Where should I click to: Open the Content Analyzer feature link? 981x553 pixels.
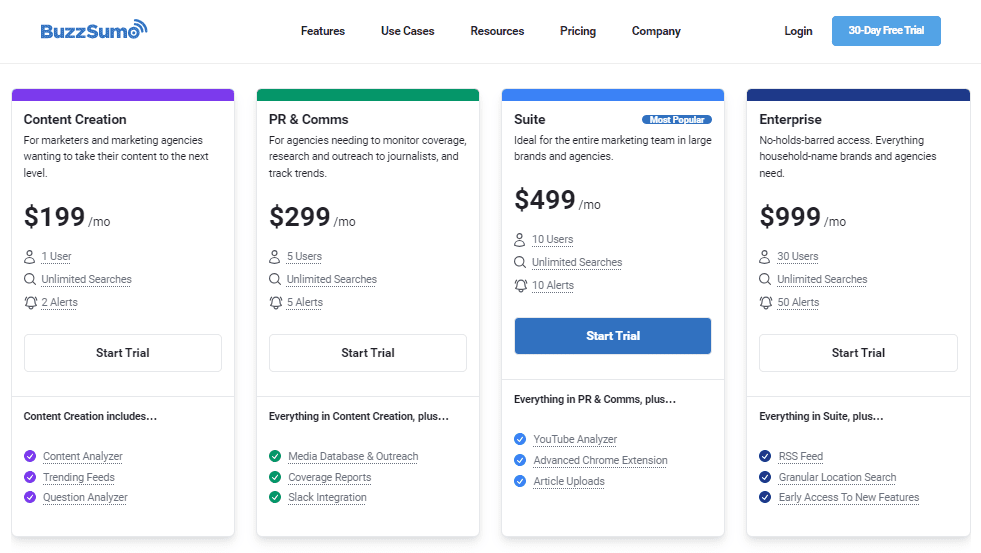point(83,456)
